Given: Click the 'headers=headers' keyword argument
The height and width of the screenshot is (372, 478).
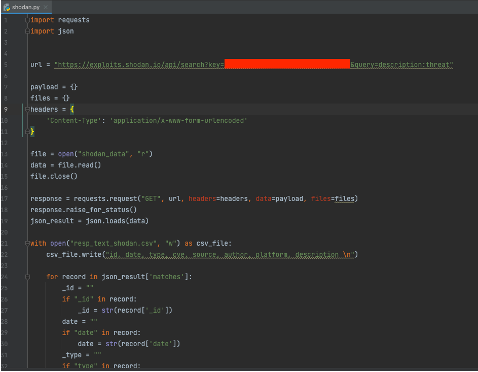Looking at the screenshot, I should (x=218, y=199).
